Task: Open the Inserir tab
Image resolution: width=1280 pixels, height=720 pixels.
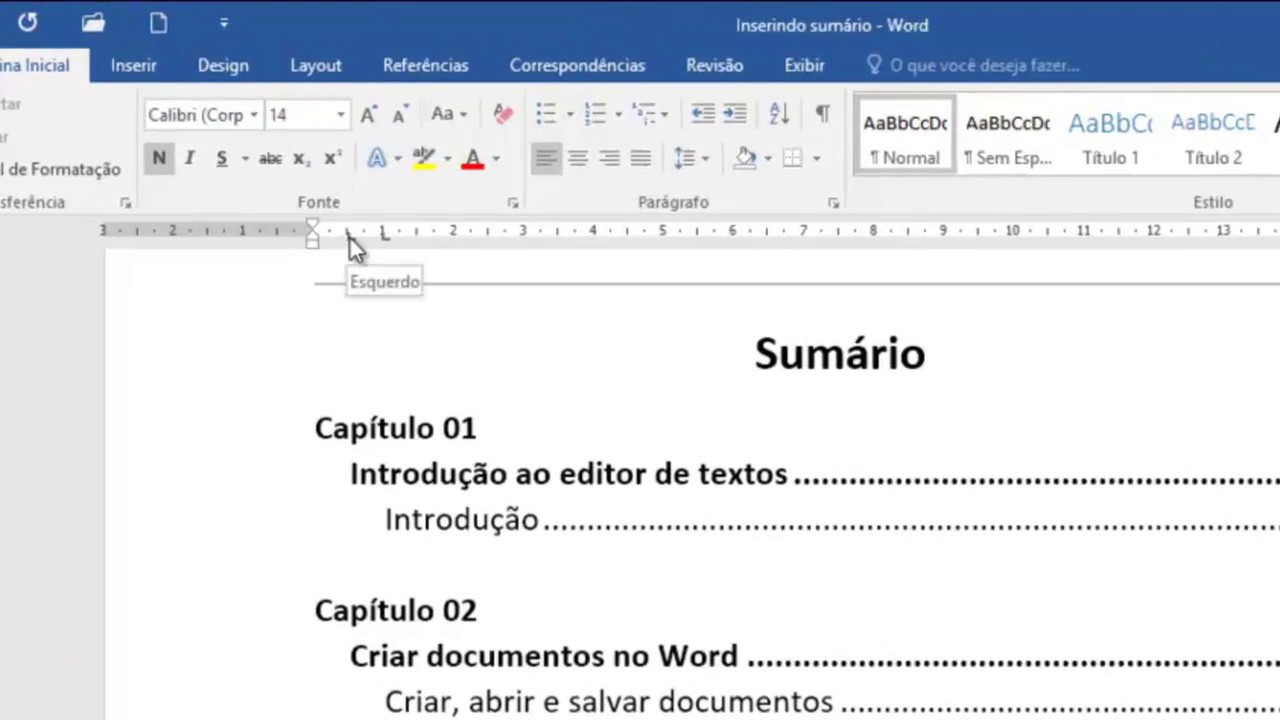Action: 133,65
